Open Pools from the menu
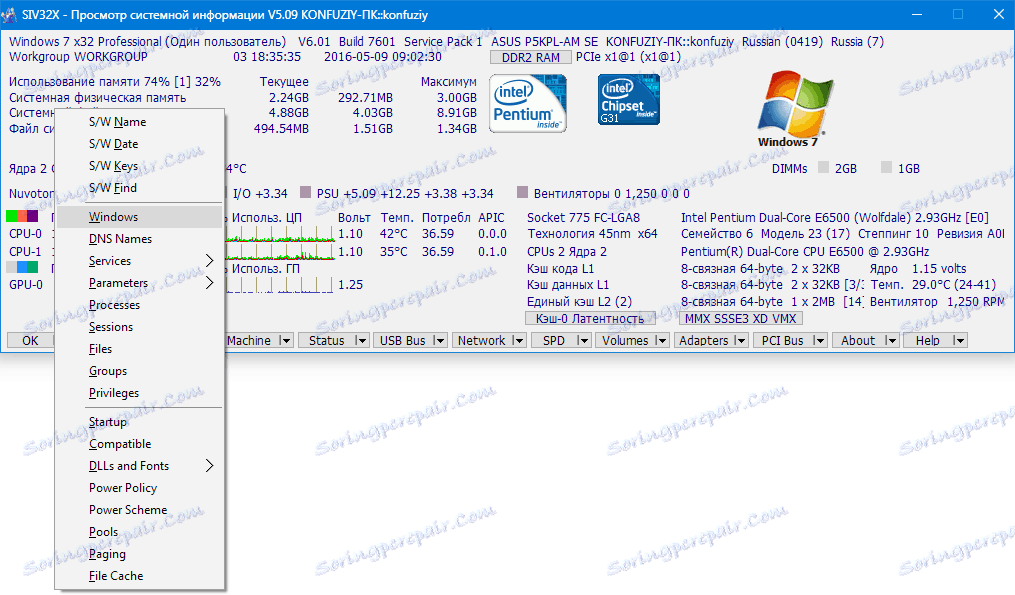 point(140,532)
